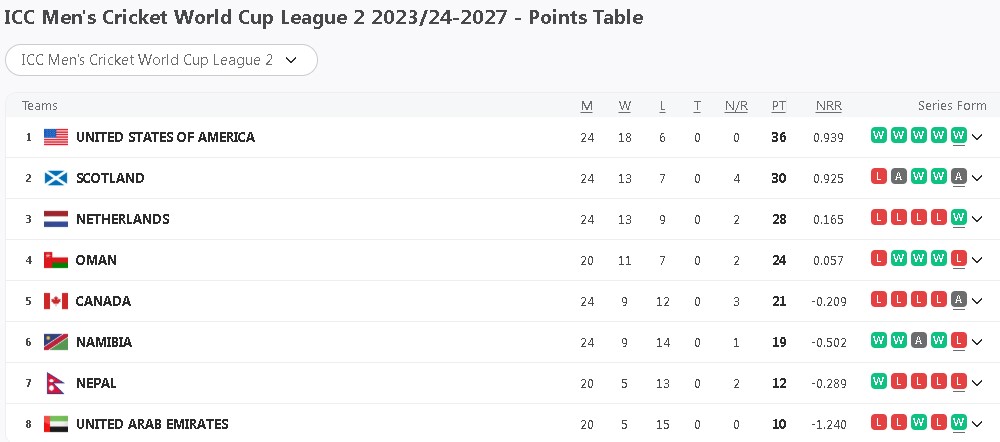The image size is (1000, 442).
Task: Click the NRR column header
Action: (x=828, y=106)
